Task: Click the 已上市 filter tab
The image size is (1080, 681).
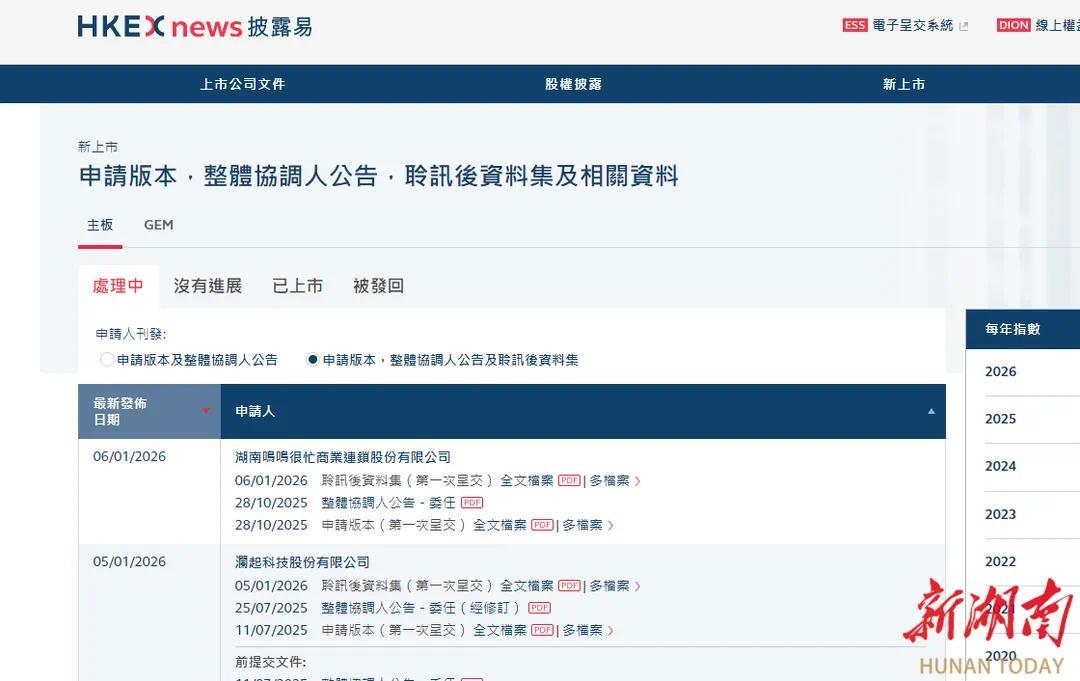Action: coord(297,285)
